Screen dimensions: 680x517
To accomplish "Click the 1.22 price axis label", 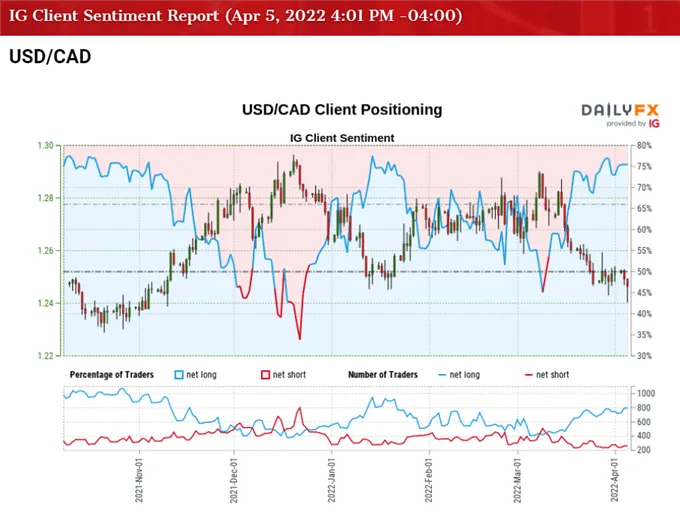I will (46, 356).
